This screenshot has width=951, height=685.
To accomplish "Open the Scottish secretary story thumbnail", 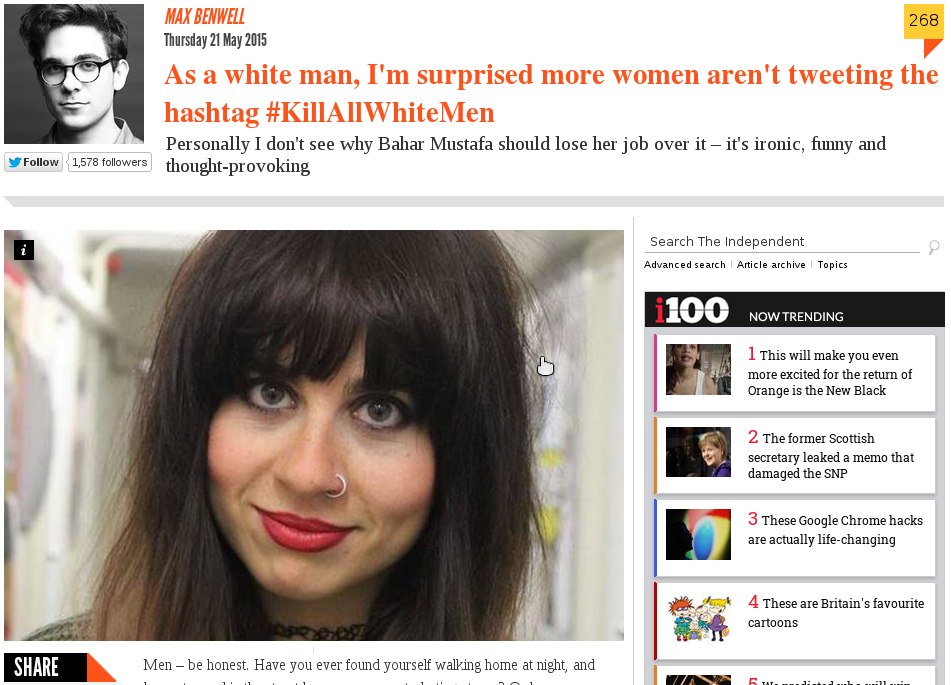I will (698, 452).
